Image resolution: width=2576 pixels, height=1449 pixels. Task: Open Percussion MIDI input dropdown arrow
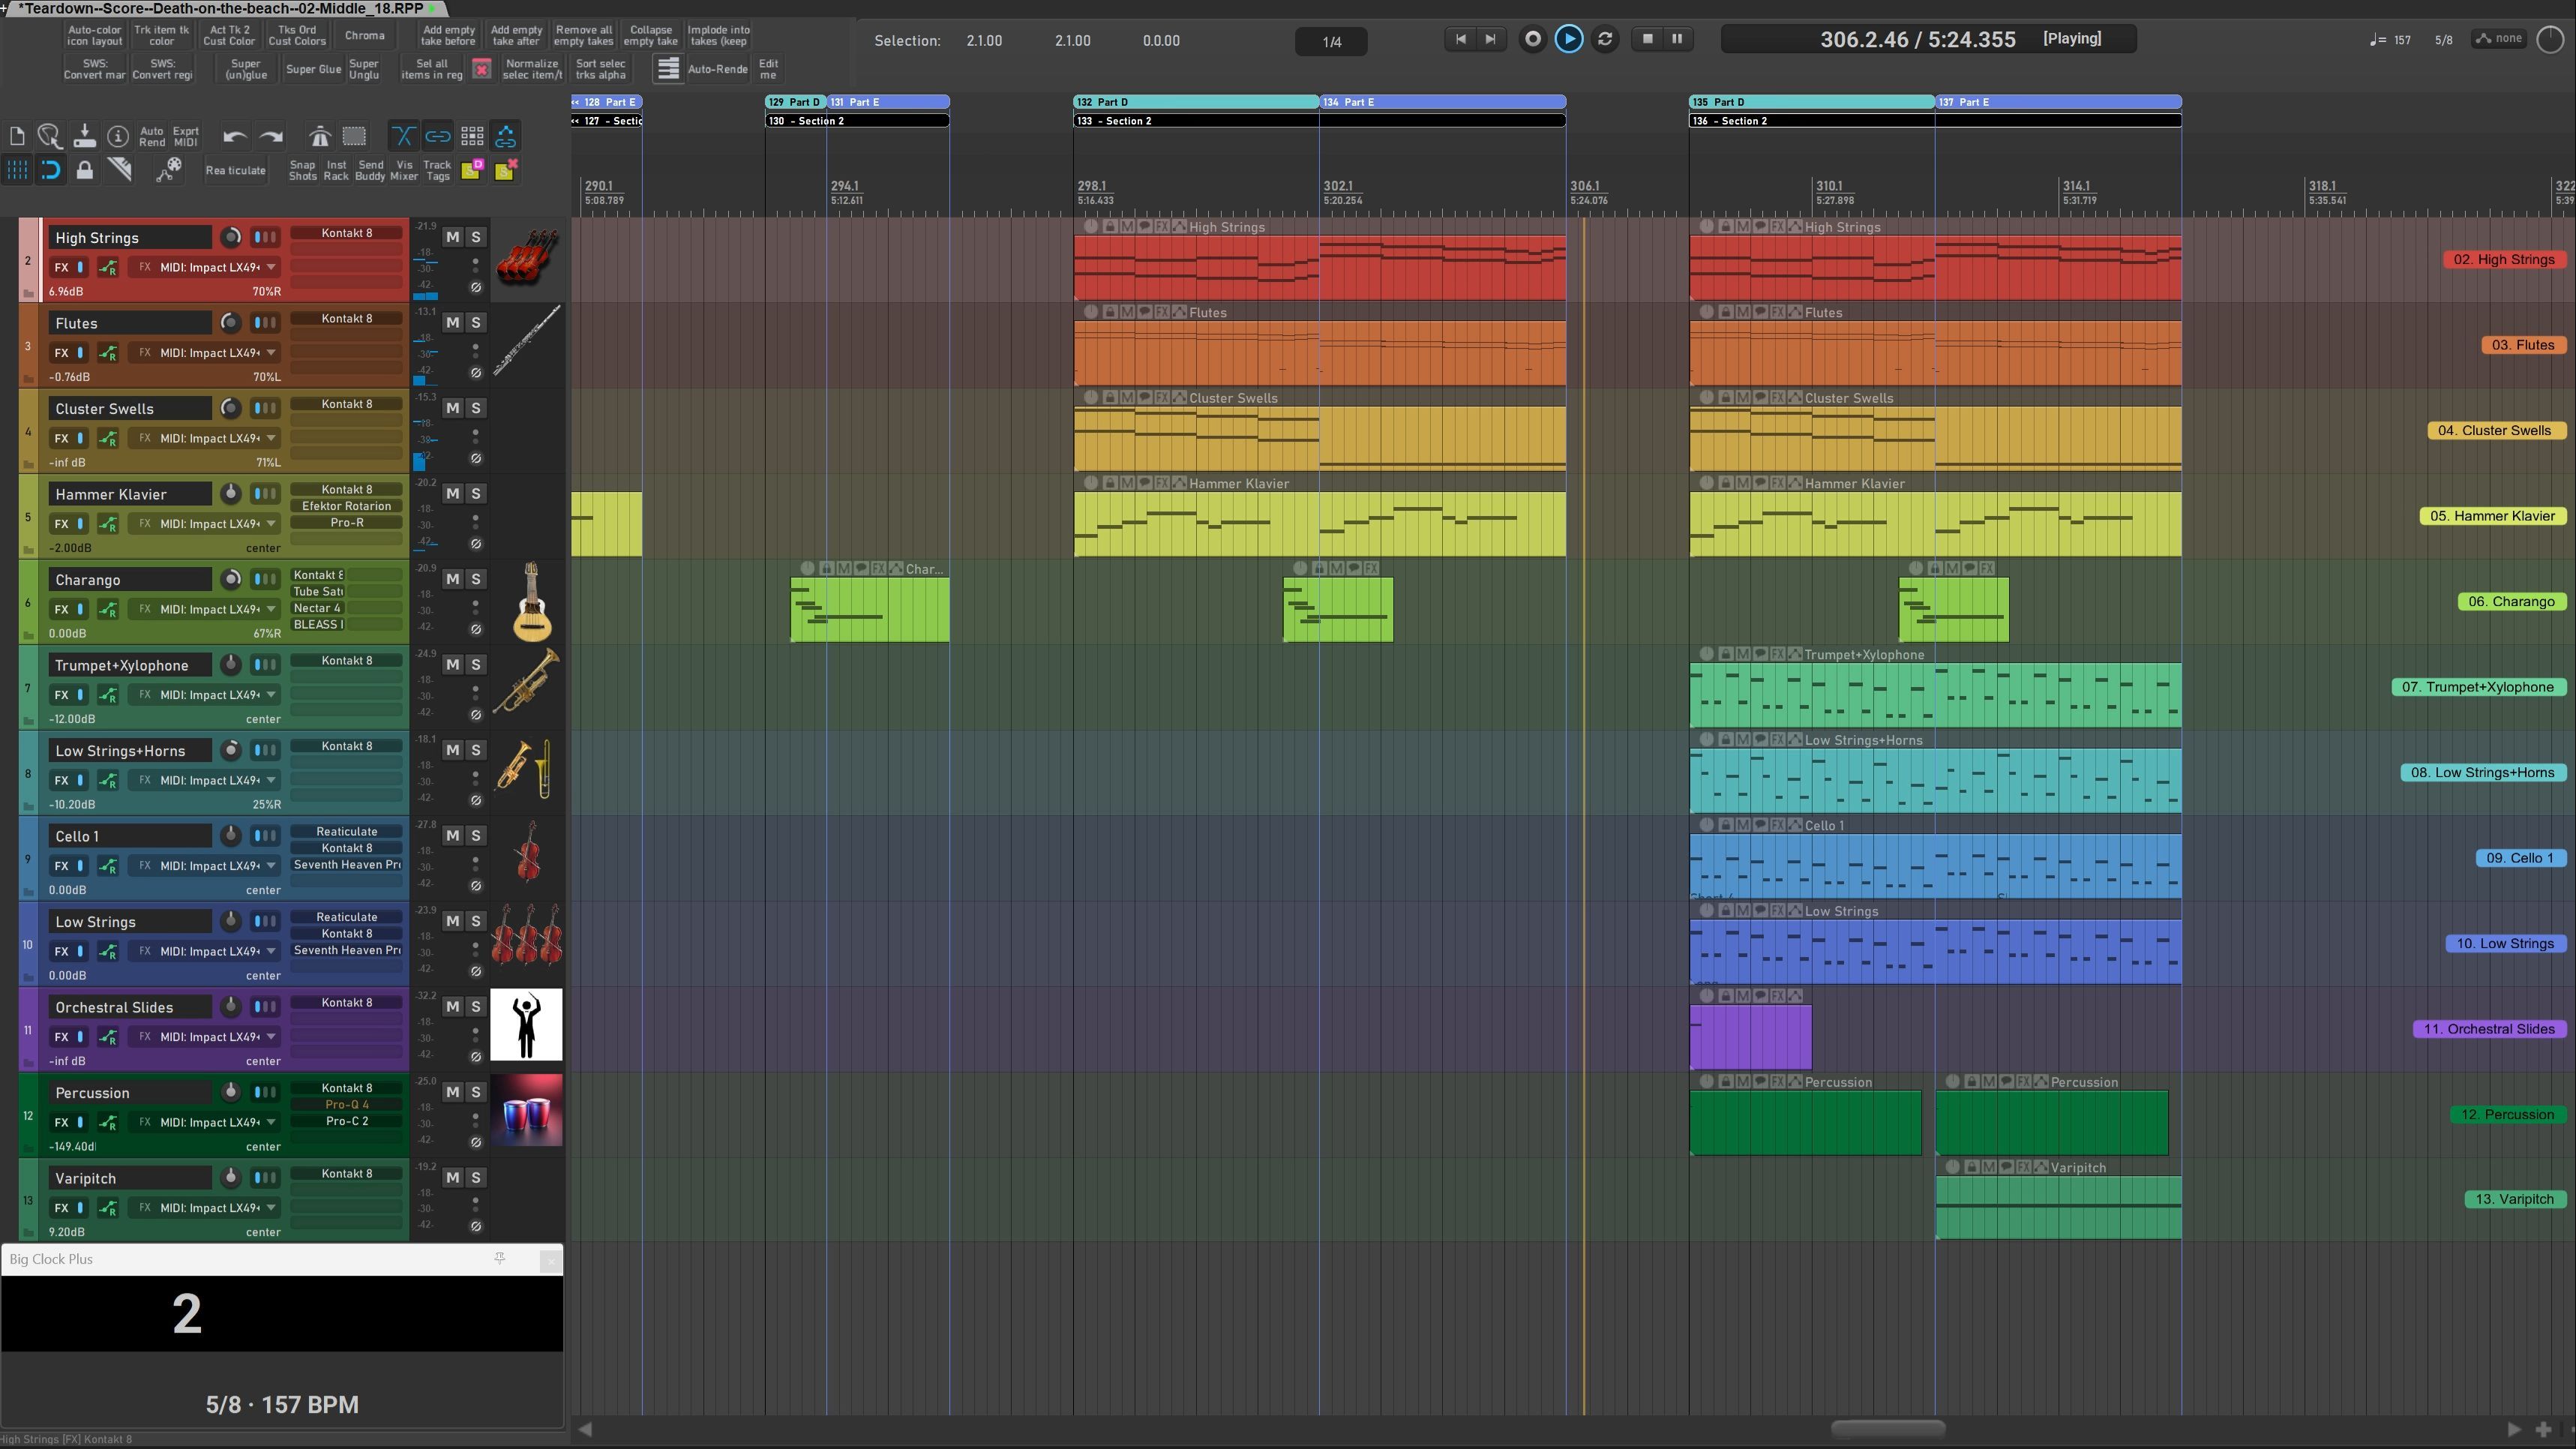[x=271, y=1122]
